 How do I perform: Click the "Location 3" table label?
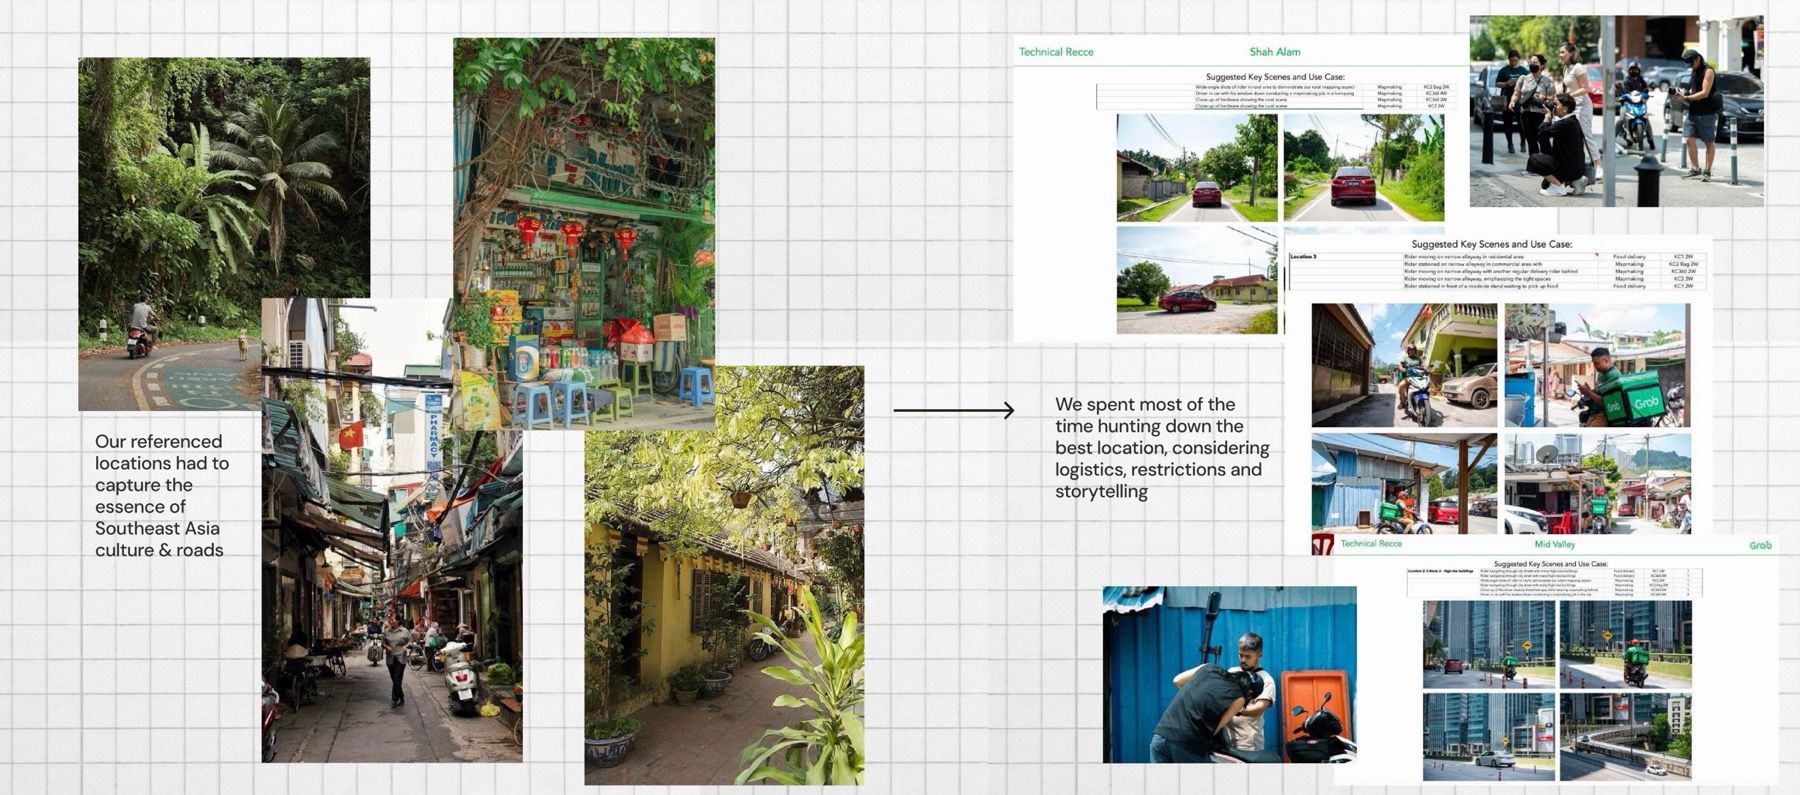click(1303, 257)
